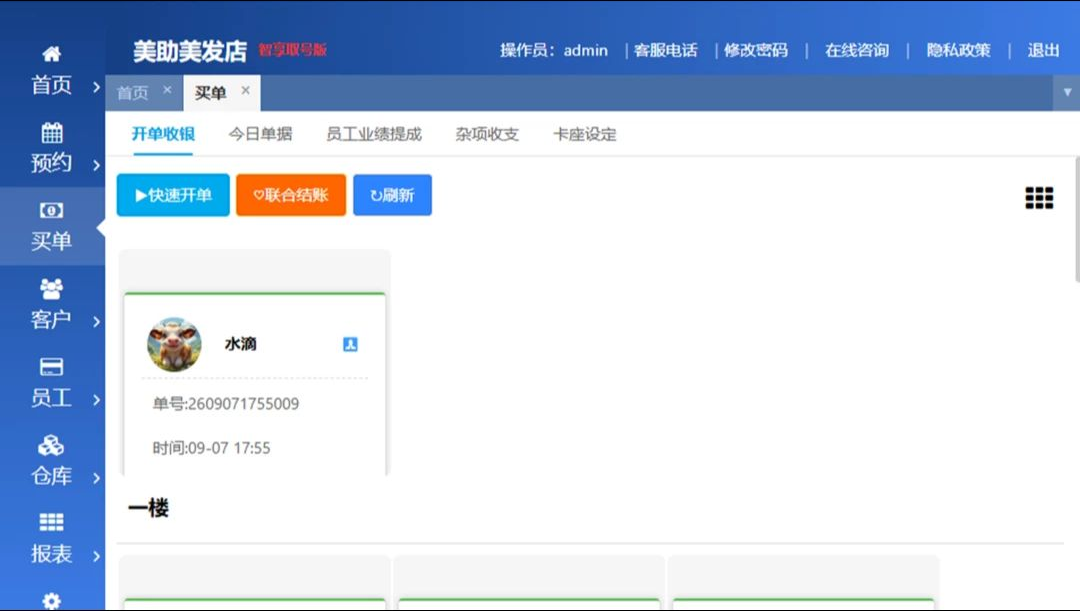This screenshot has width=1080, height=611.
Task: Expand the 仓库 sidebar chevron
Action: tap(96, 477)
